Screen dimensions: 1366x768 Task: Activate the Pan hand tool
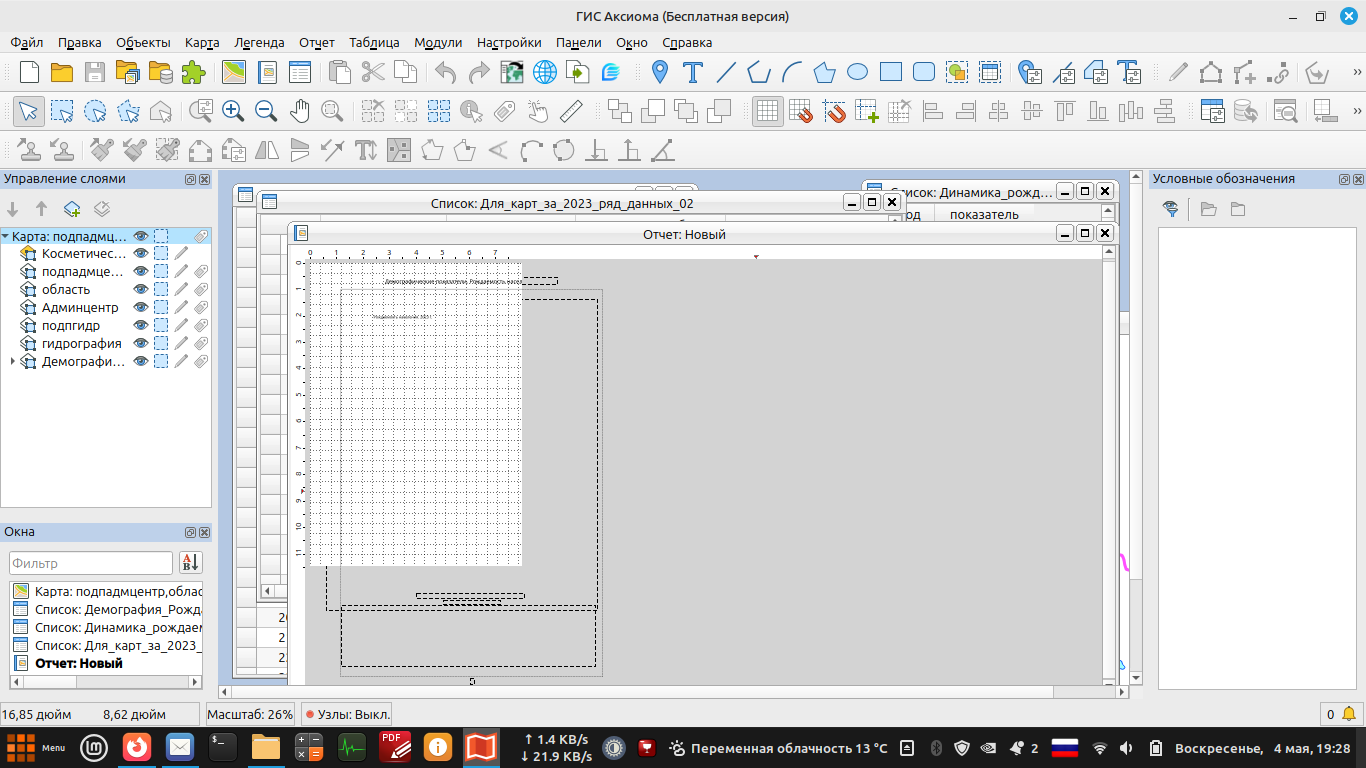pyautogui.click(x=299, y=111)
